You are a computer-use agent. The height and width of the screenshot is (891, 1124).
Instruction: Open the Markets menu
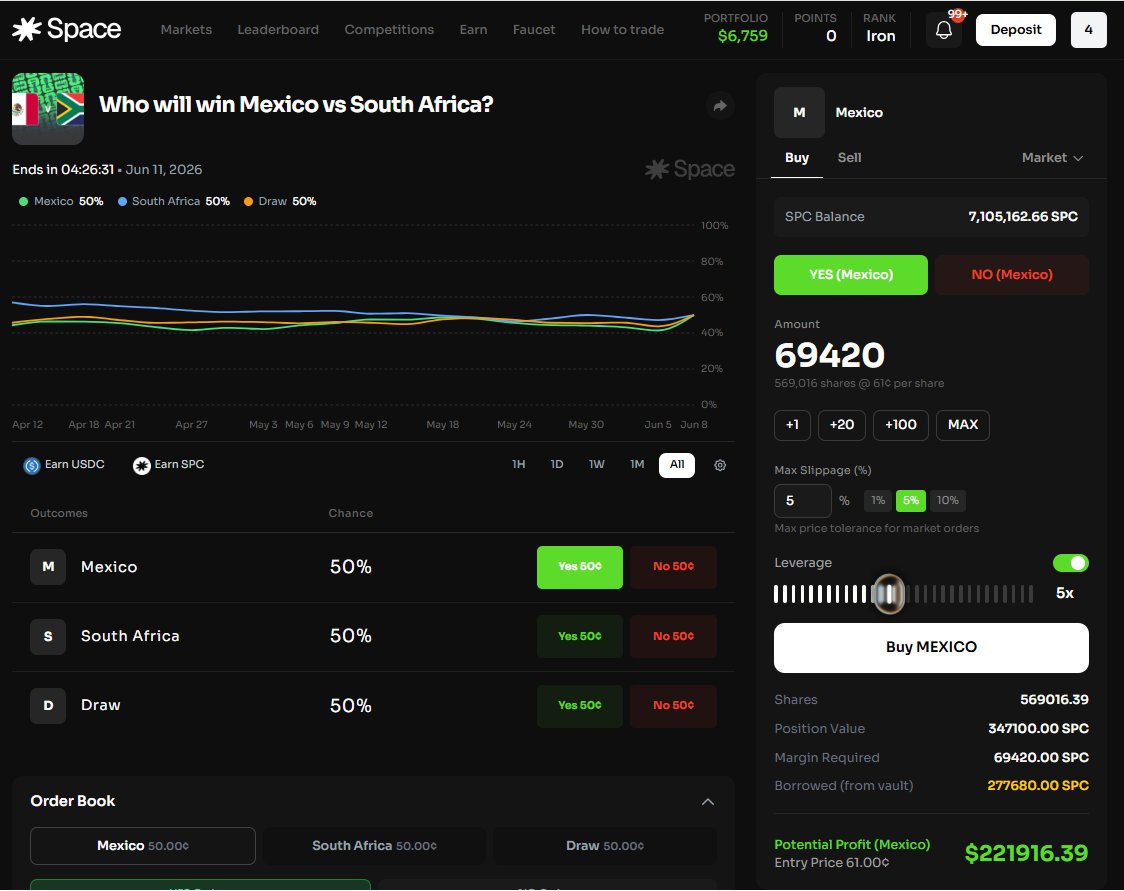pyautogui.click(x=186, y=29)
